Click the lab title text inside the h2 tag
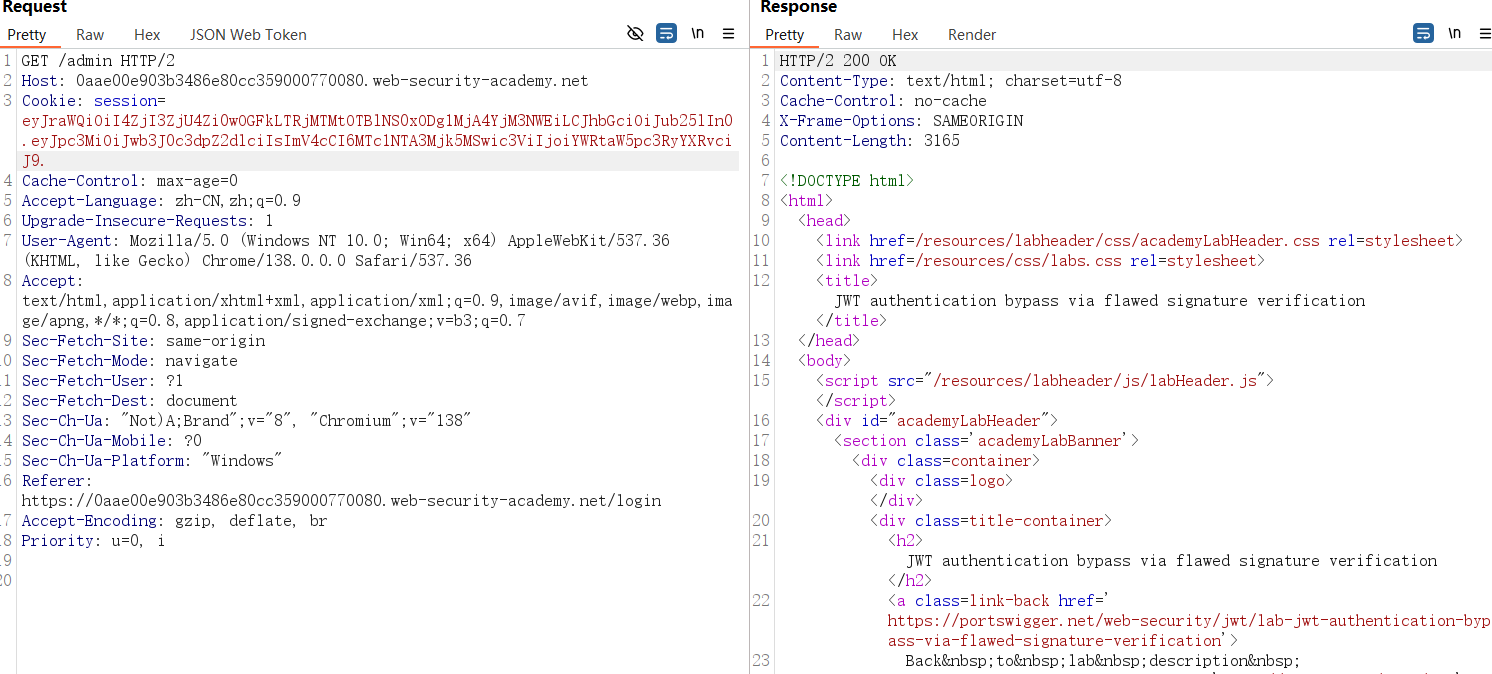This screenshot has height=674, width=1492. point(1172,561)
